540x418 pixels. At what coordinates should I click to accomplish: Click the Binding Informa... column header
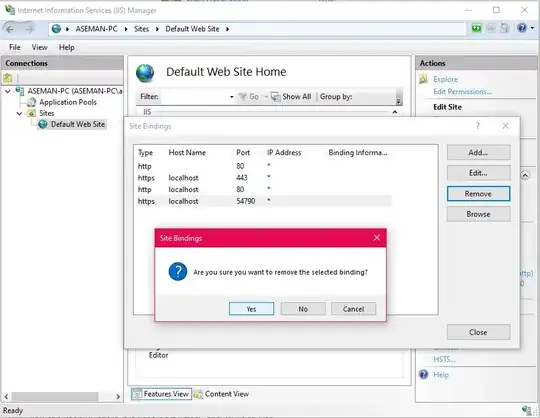click(357, 153)
